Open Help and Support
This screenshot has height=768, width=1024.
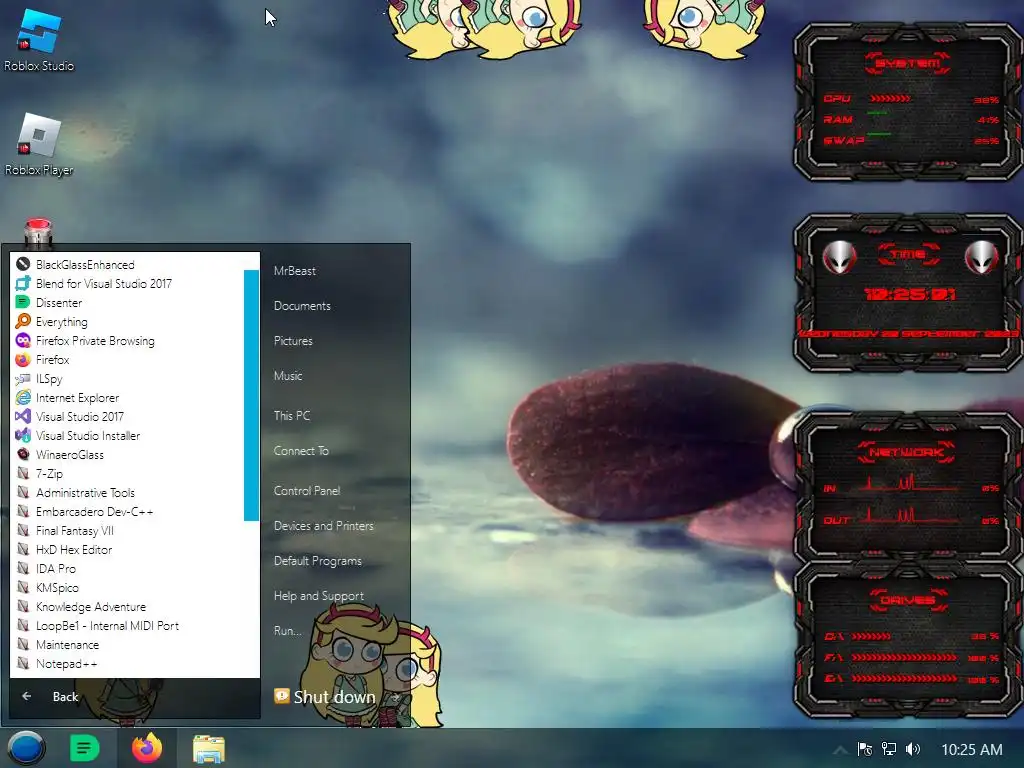point(319,596)
